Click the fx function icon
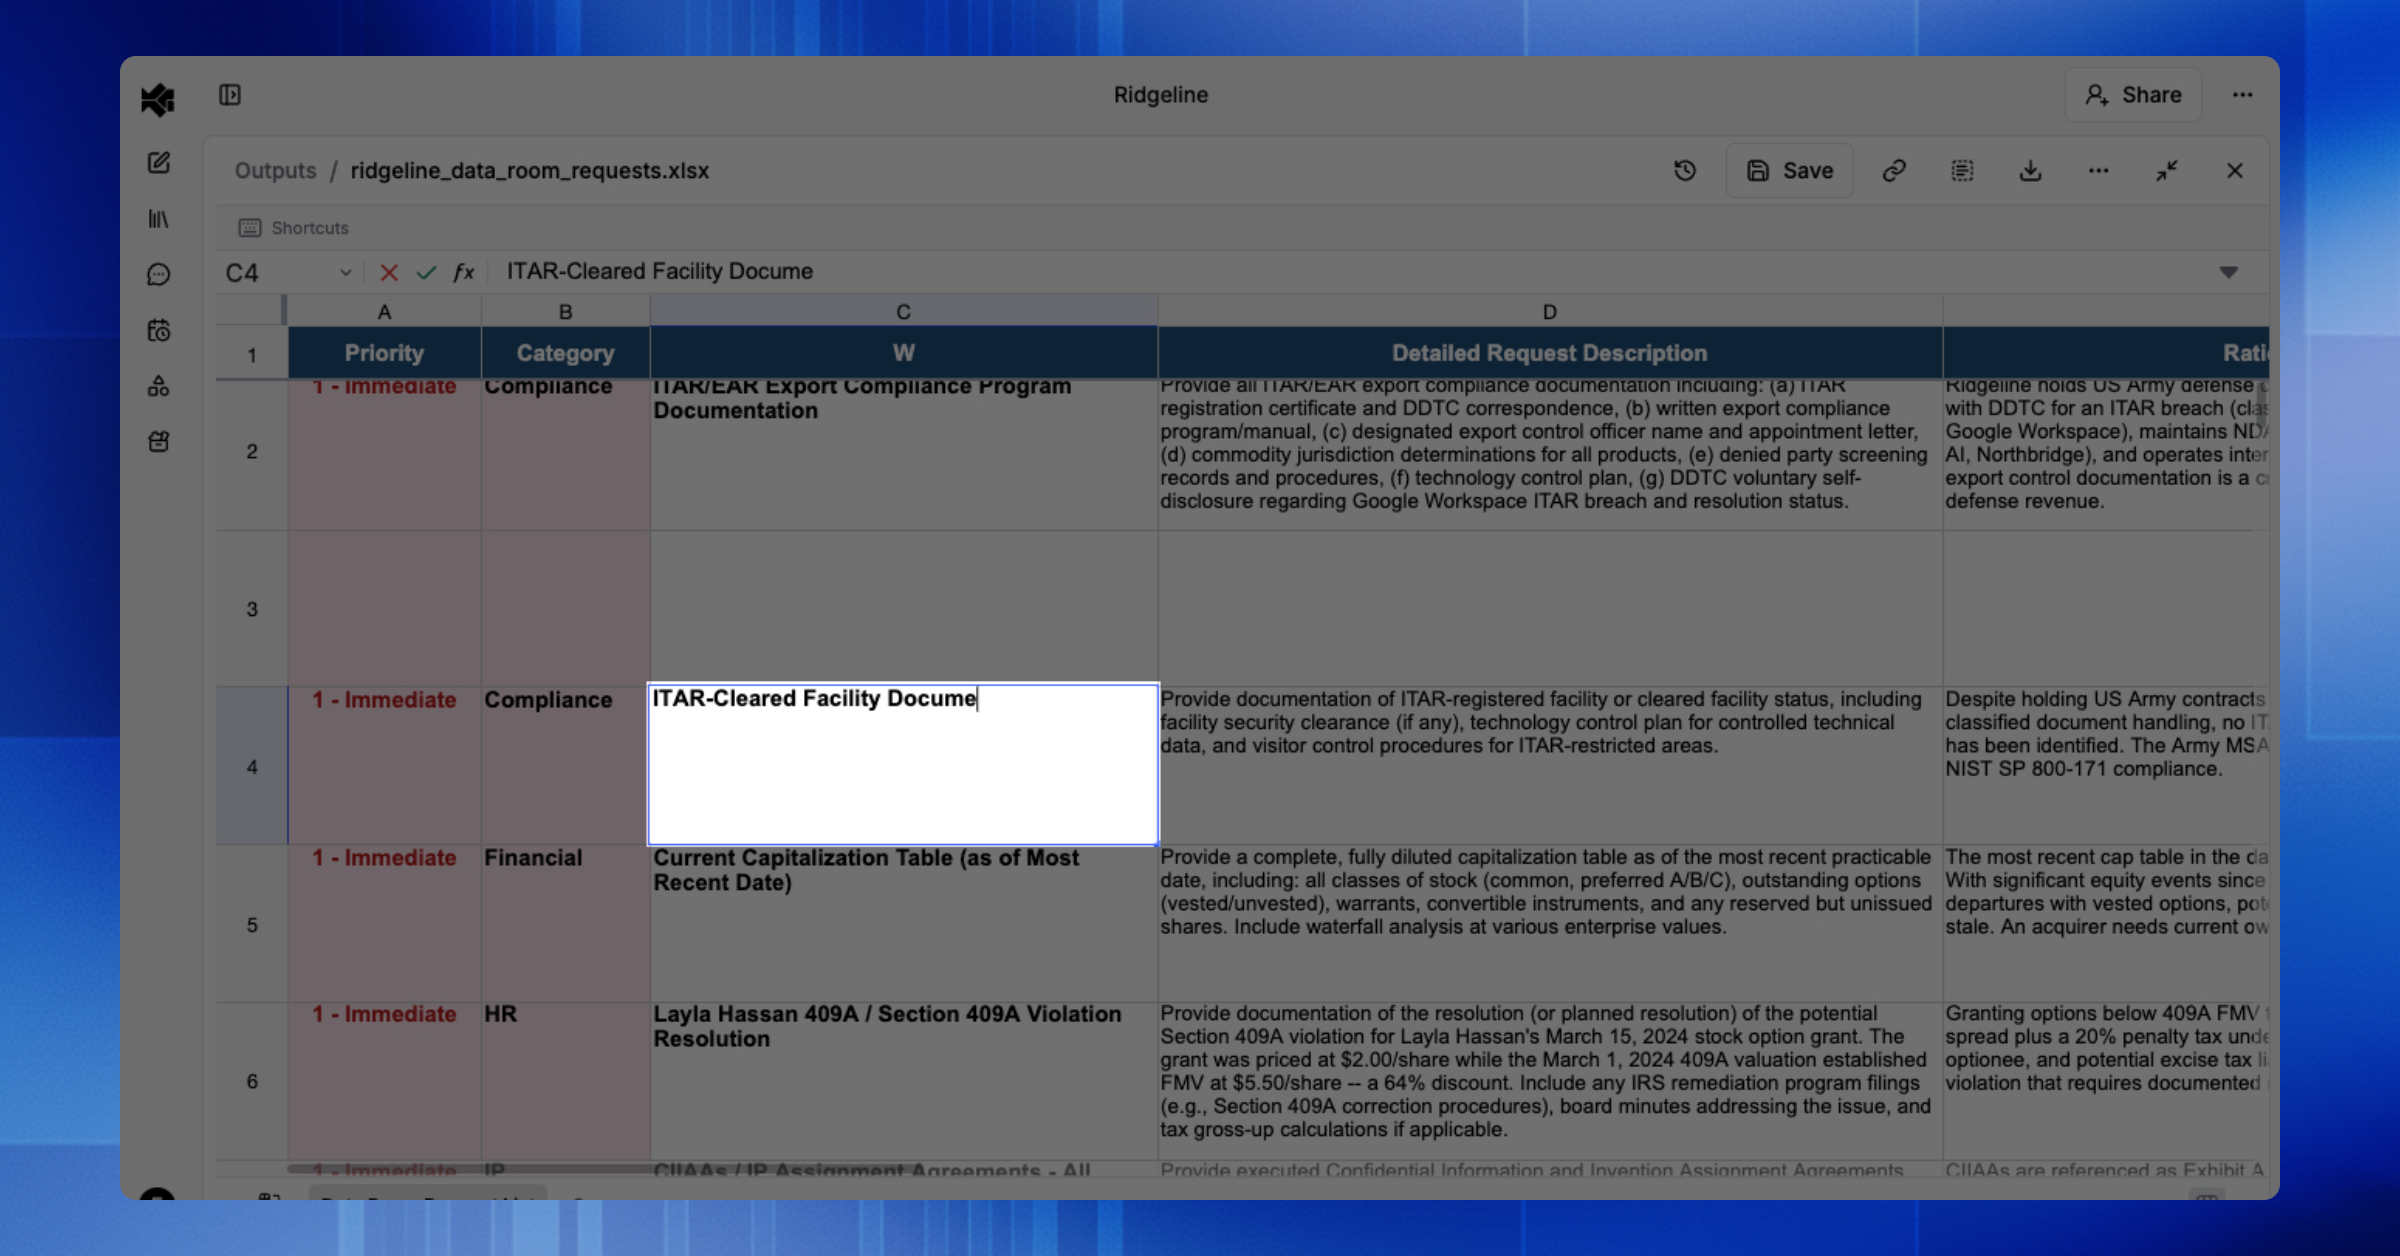This screenshot has width=2400, height=1256. click(463, 272)
